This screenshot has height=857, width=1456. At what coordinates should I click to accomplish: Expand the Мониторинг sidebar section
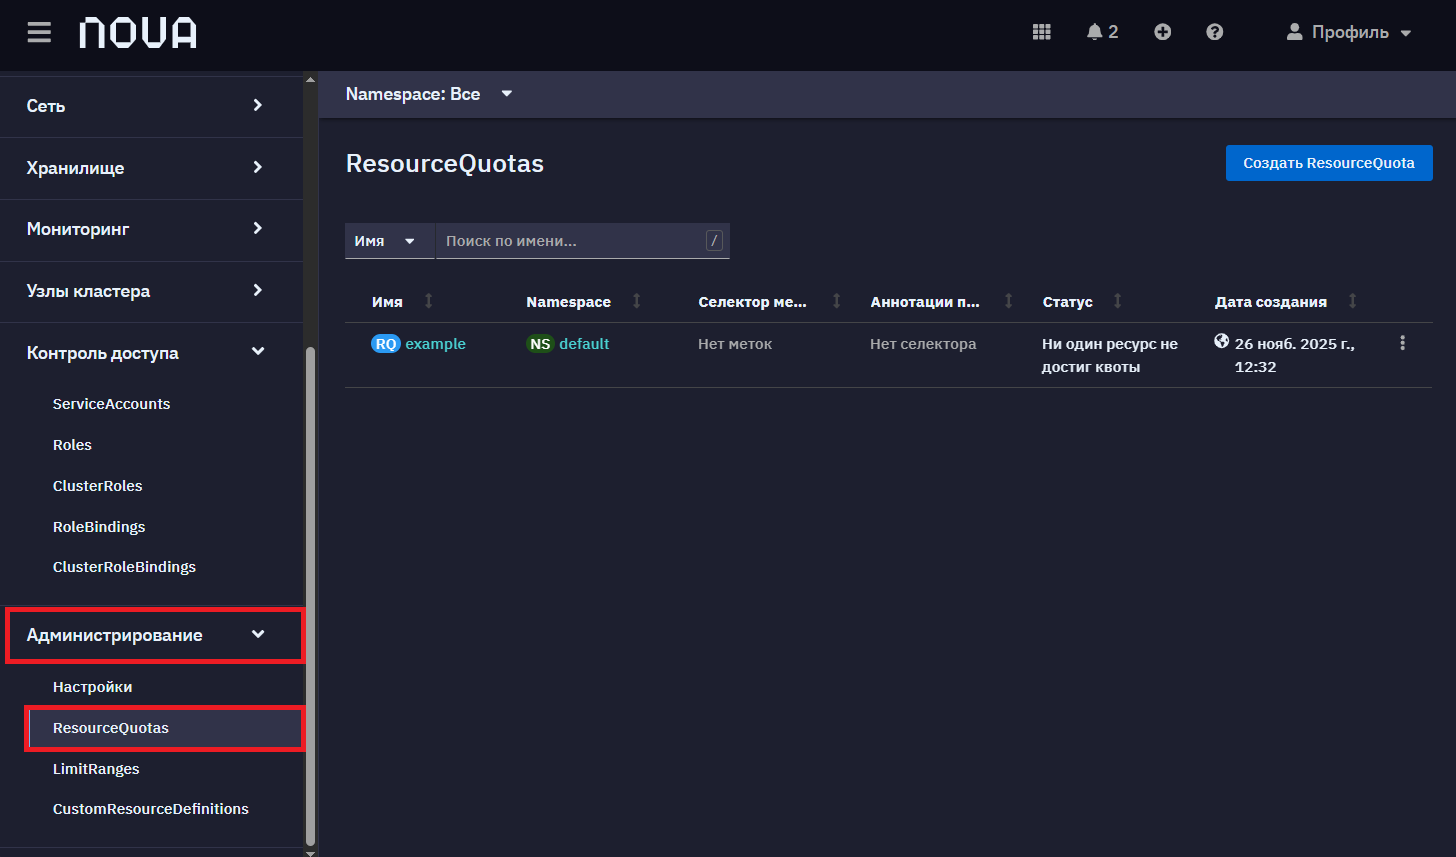tap(151, 229)
